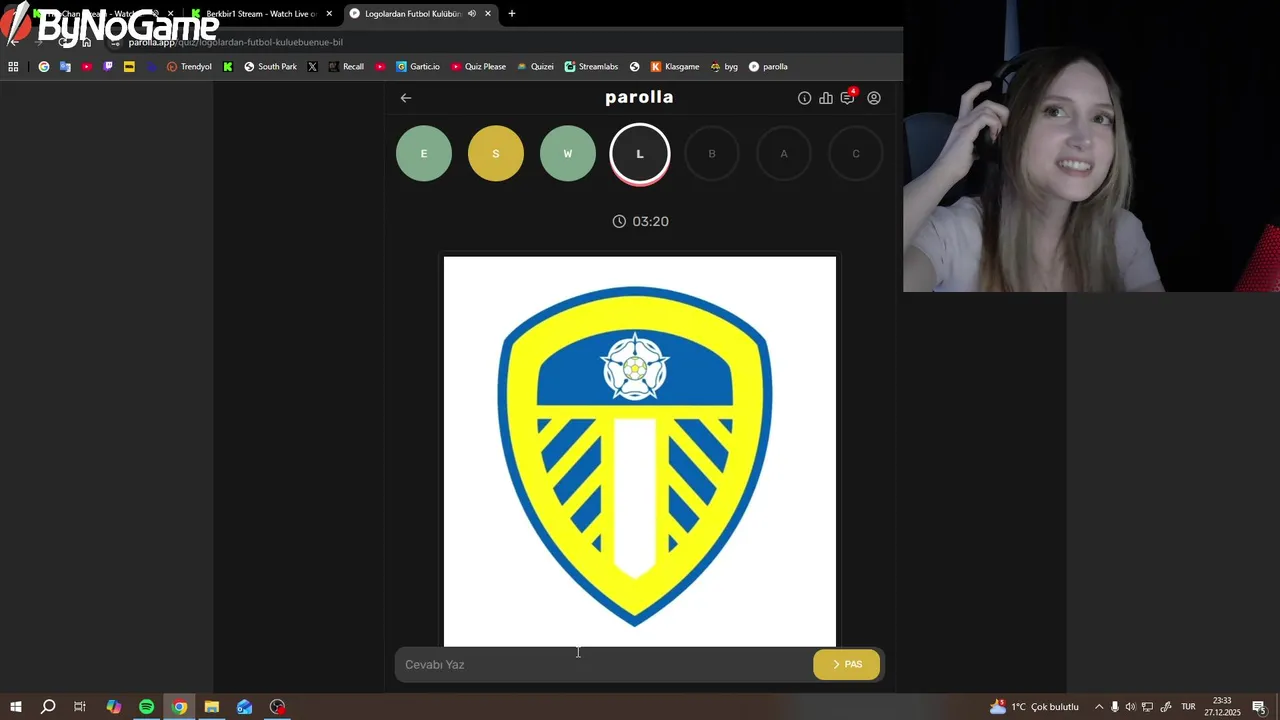Open the messages icon with red badge

tap(848, 97)
